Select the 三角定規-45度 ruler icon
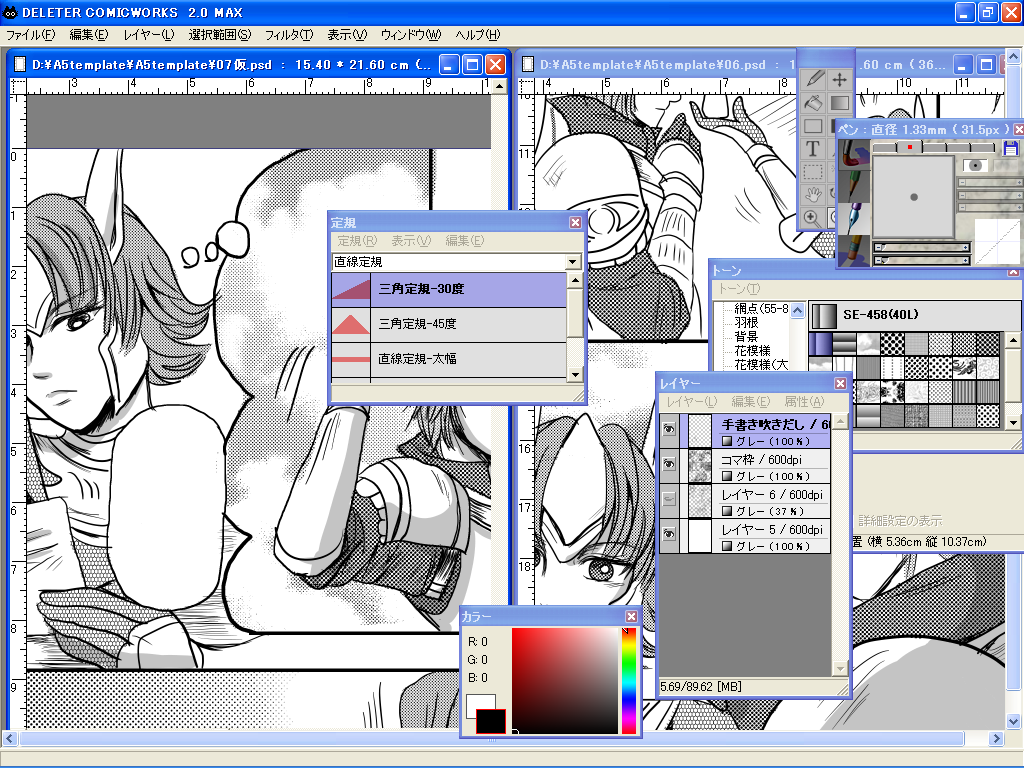 (x=351, y=324)
